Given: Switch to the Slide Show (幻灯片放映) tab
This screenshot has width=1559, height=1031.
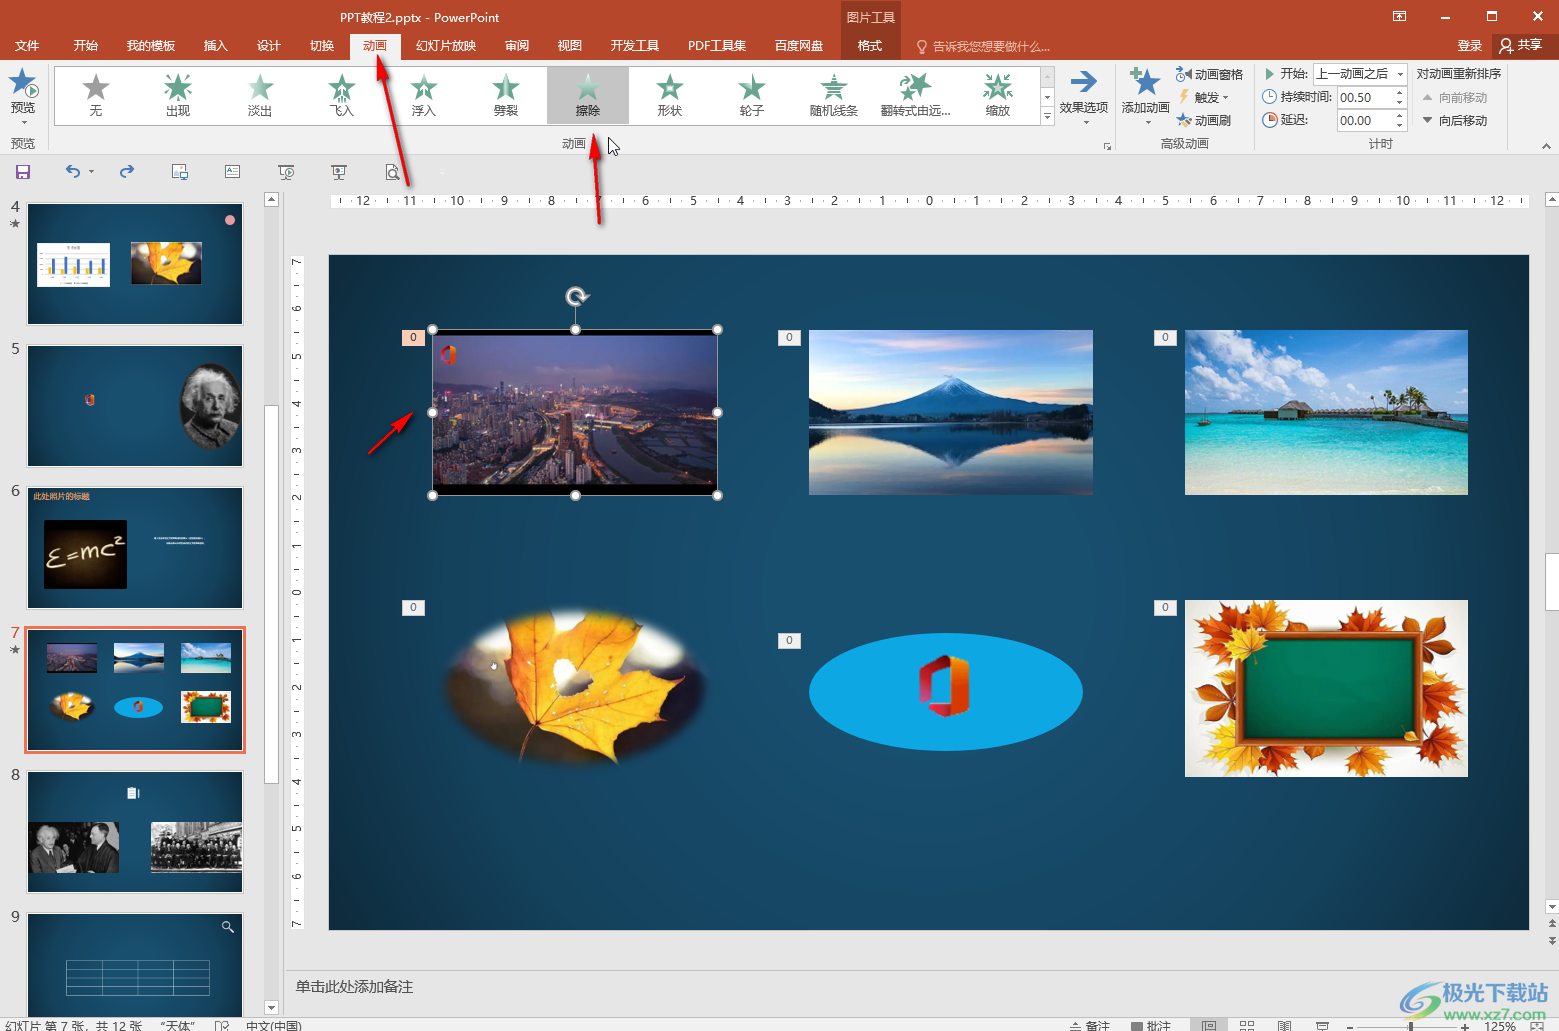Looking at the screenshot, I should click(x=446, y=46).
